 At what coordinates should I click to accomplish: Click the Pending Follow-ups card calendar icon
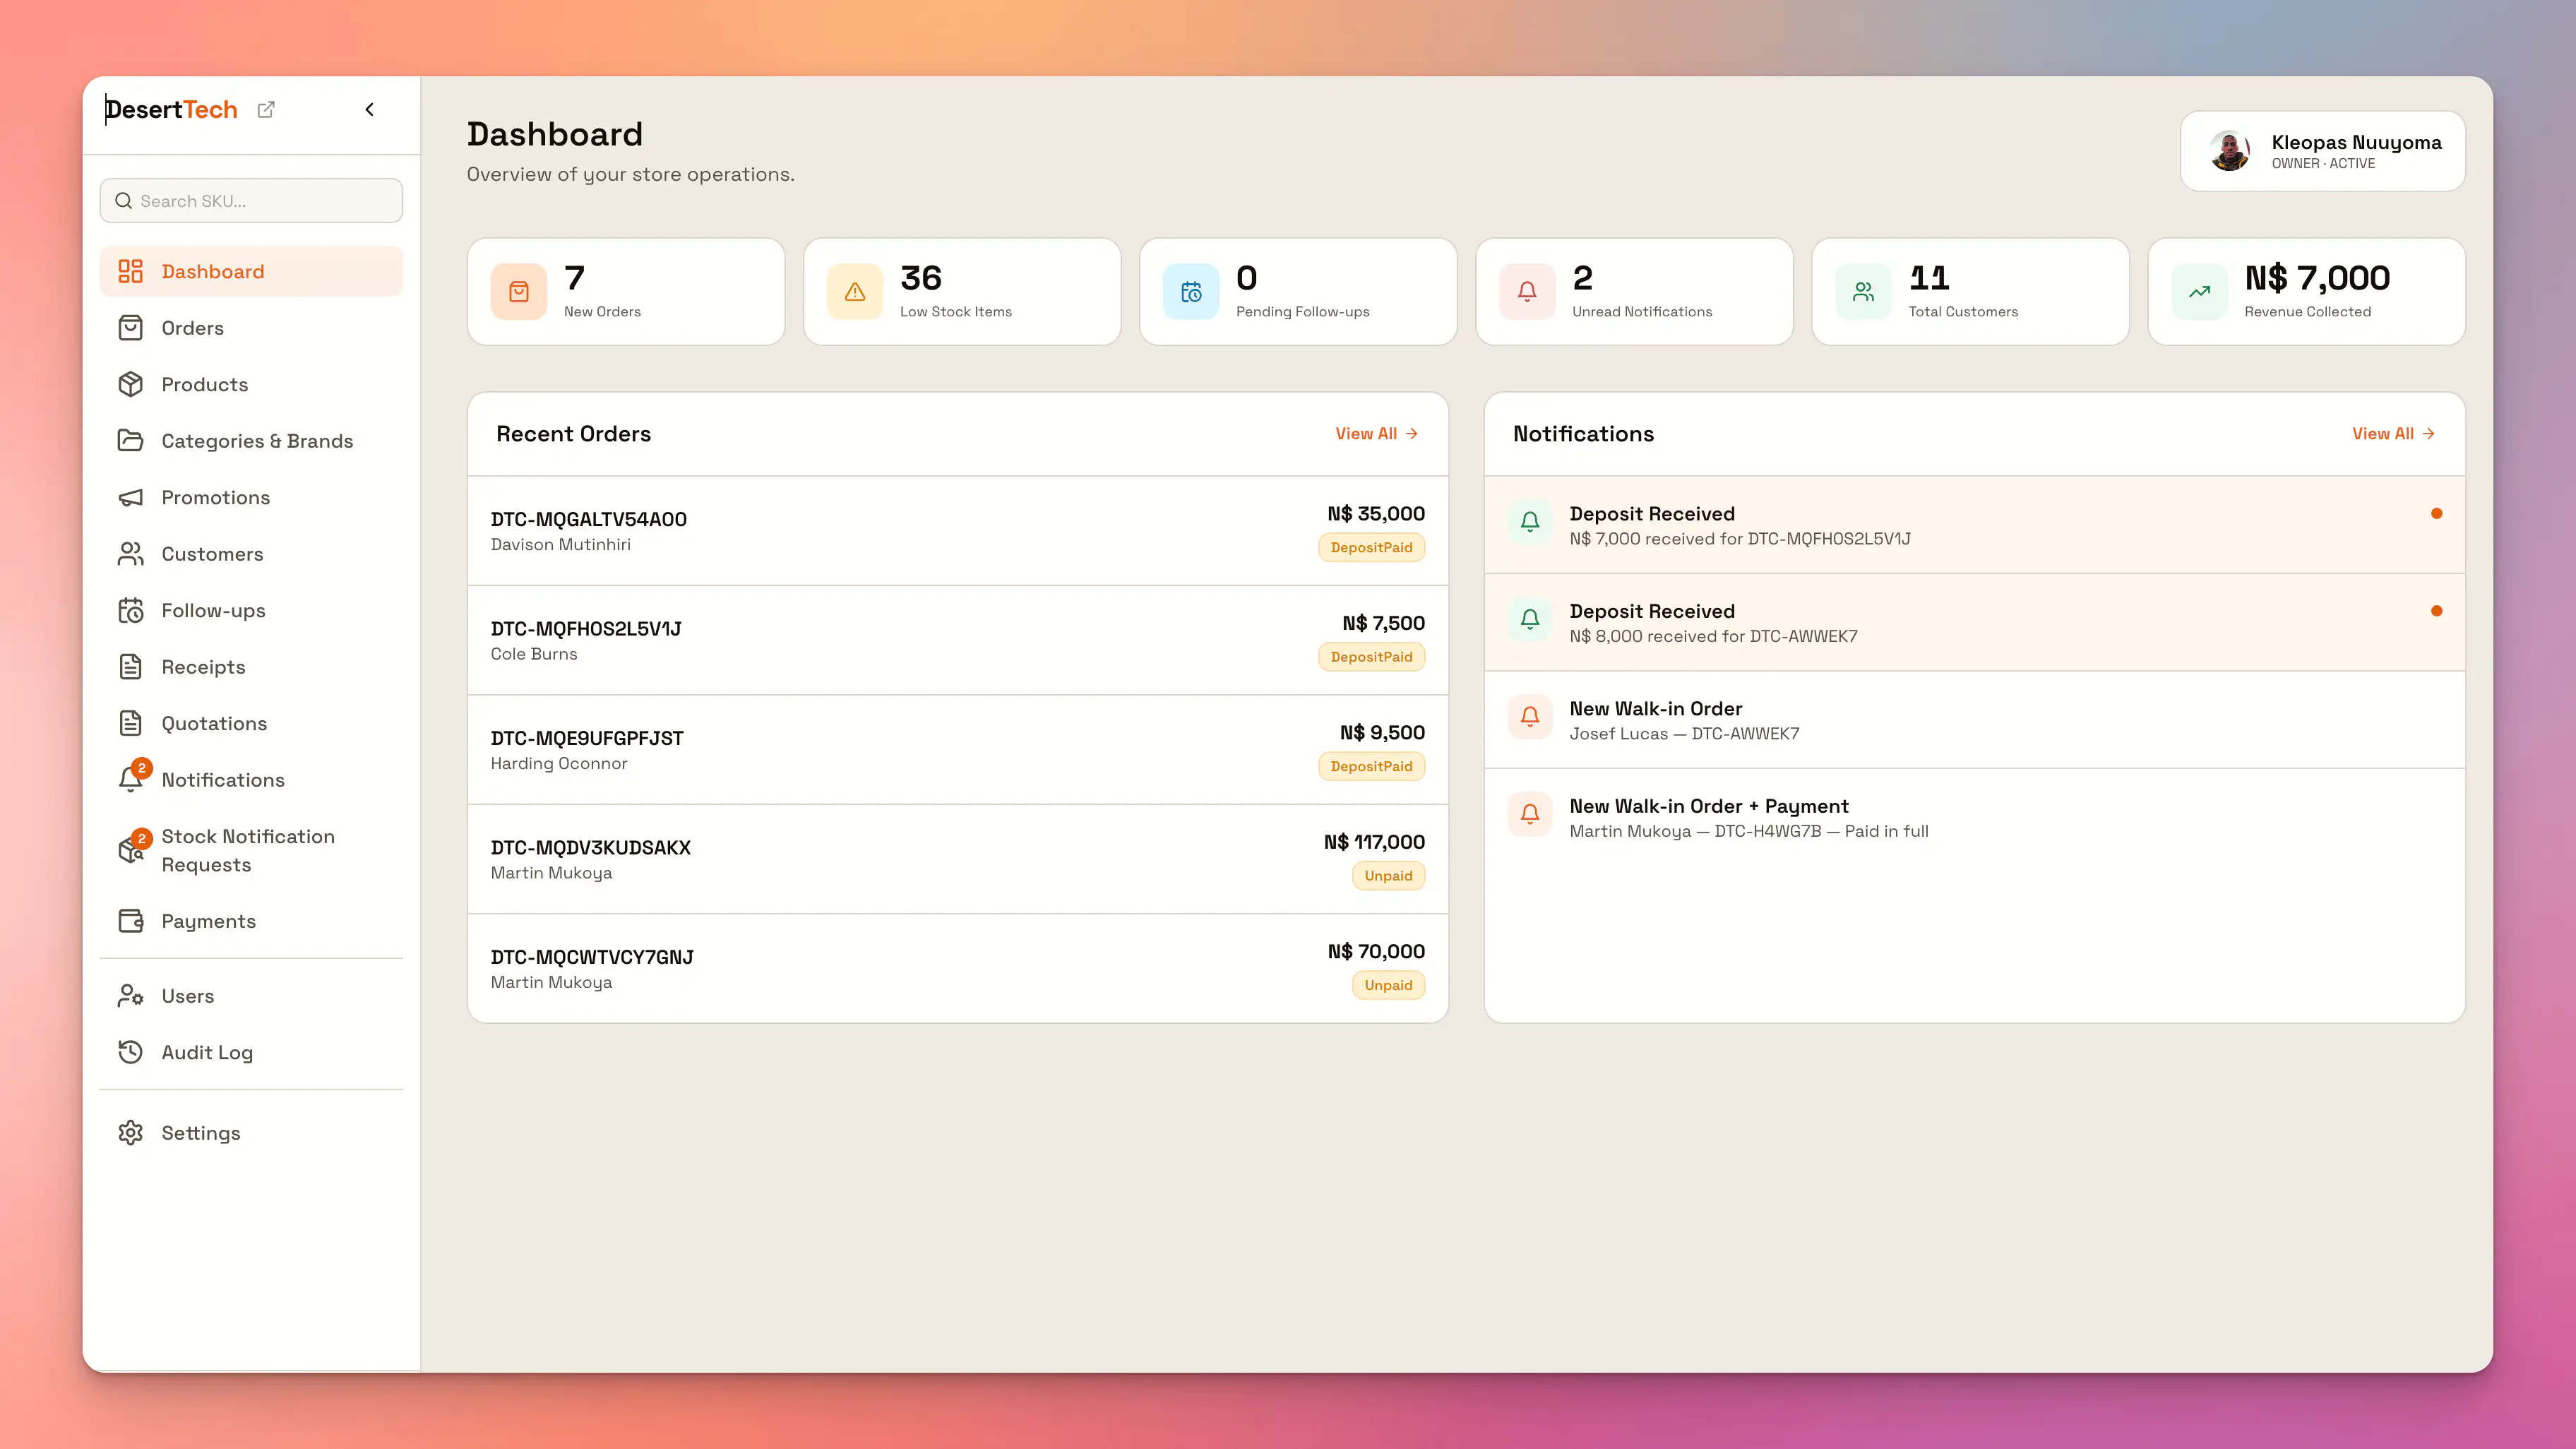[x=1191, y=292]
